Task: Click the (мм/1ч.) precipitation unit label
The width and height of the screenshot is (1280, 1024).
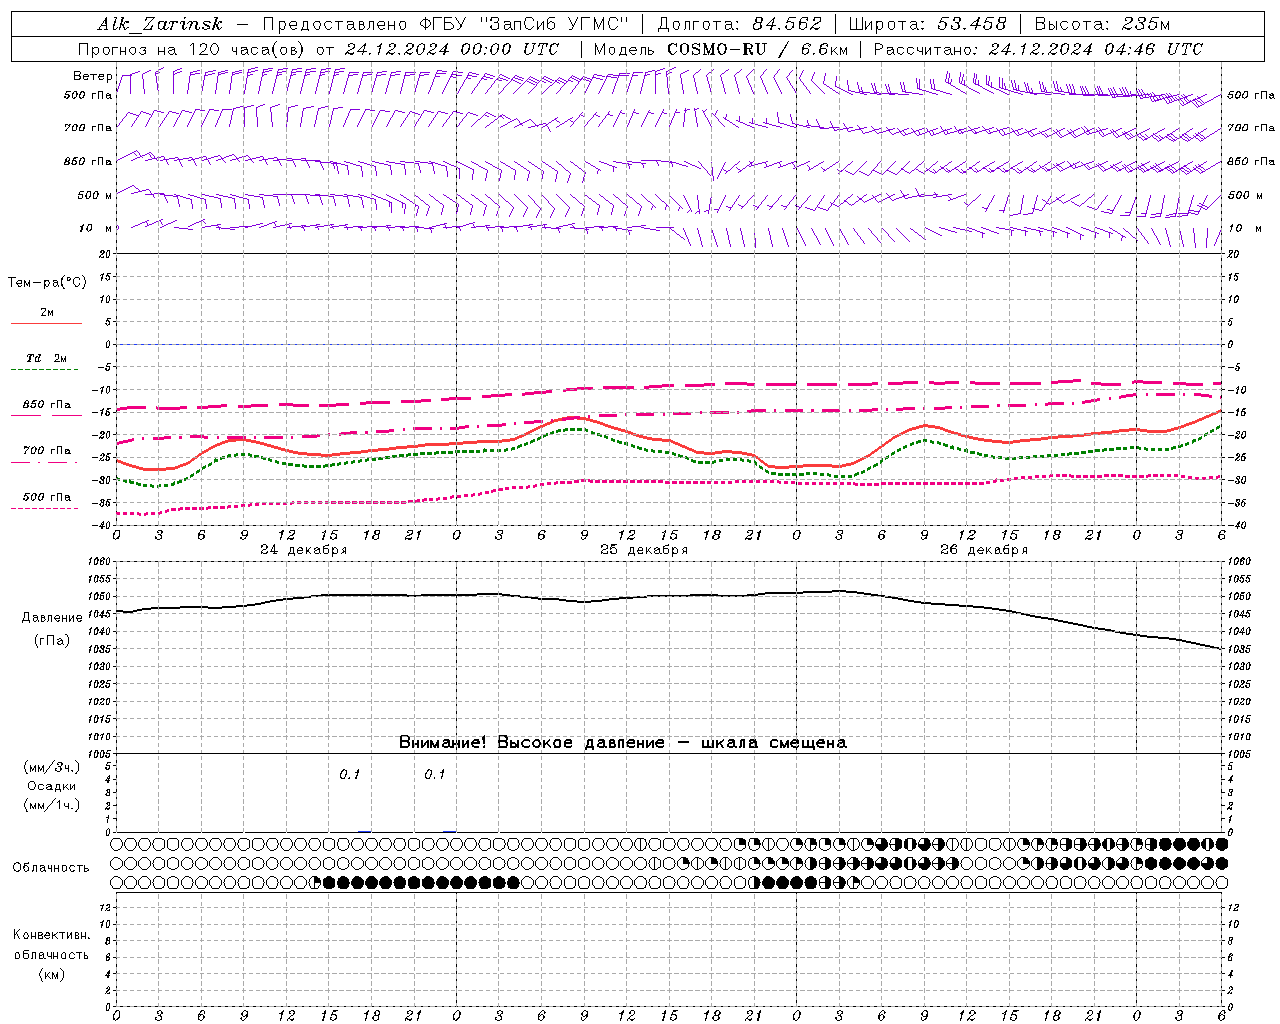Action: pos(52,805)
